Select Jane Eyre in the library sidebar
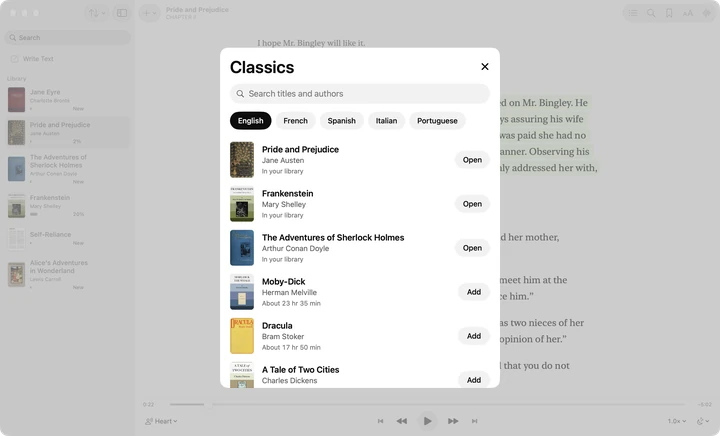The height and width of the screenshot is (436, 720). 68,100
